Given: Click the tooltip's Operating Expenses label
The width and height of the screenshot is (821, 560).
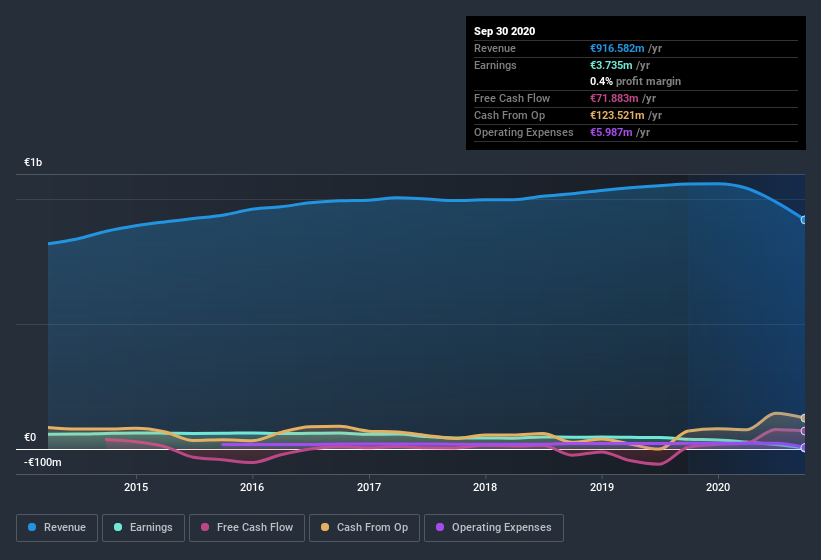Looking at the screenshot, I should (x=524, y=132).
